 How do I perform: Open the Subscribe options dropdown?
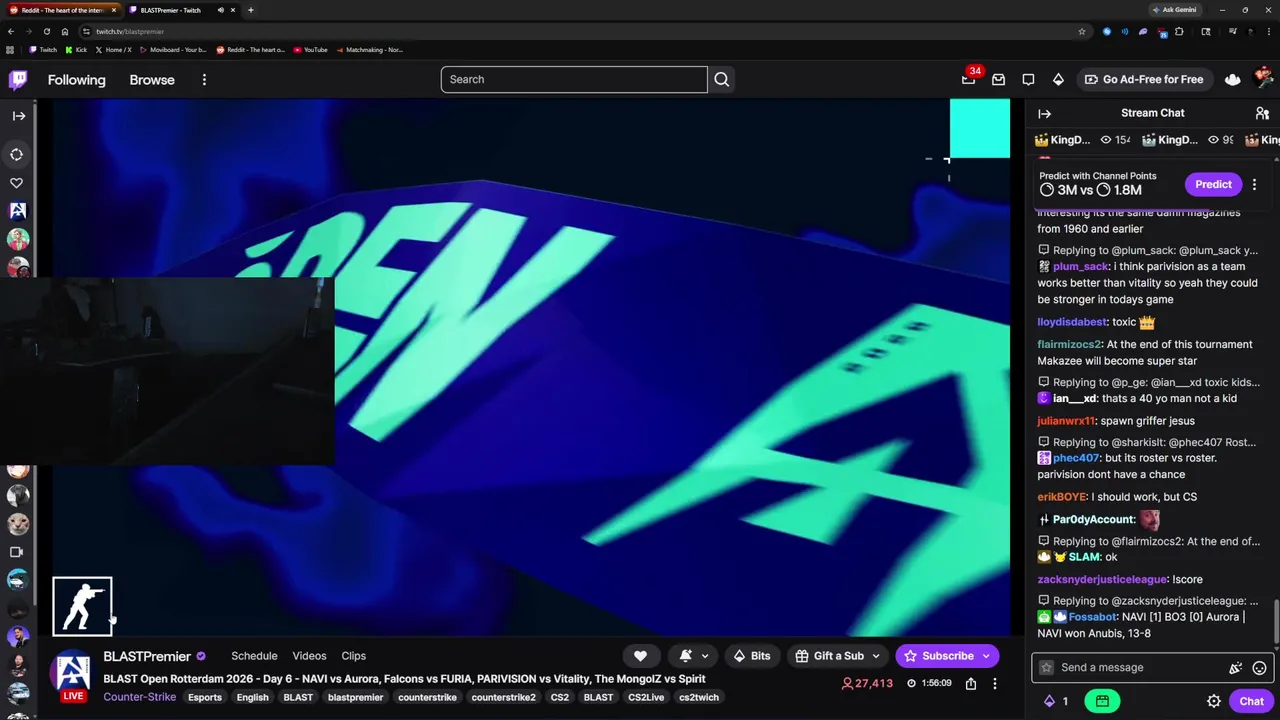(x=986, y=656)
